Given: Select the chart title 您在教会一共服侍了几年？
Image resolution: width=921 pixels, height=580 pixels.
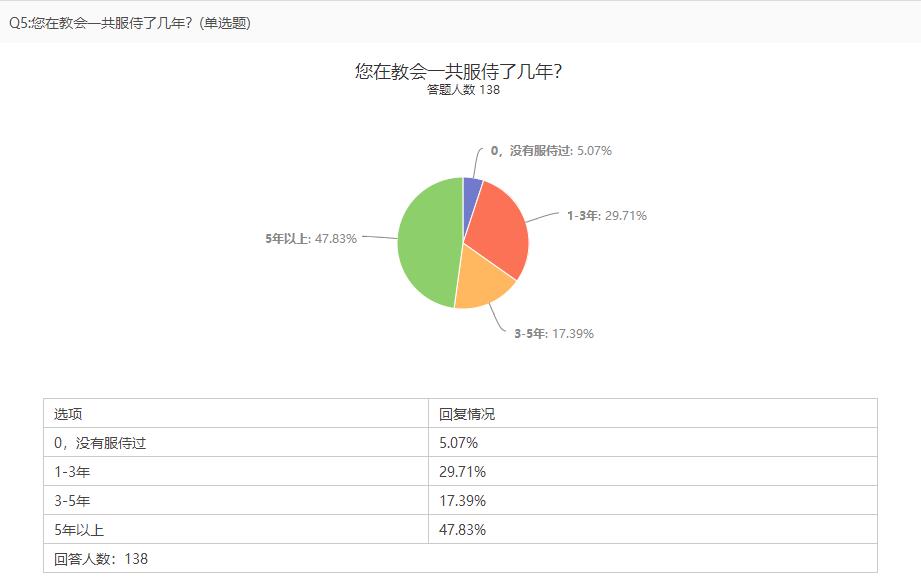Looking at the screenshot, I should point(464,71).
